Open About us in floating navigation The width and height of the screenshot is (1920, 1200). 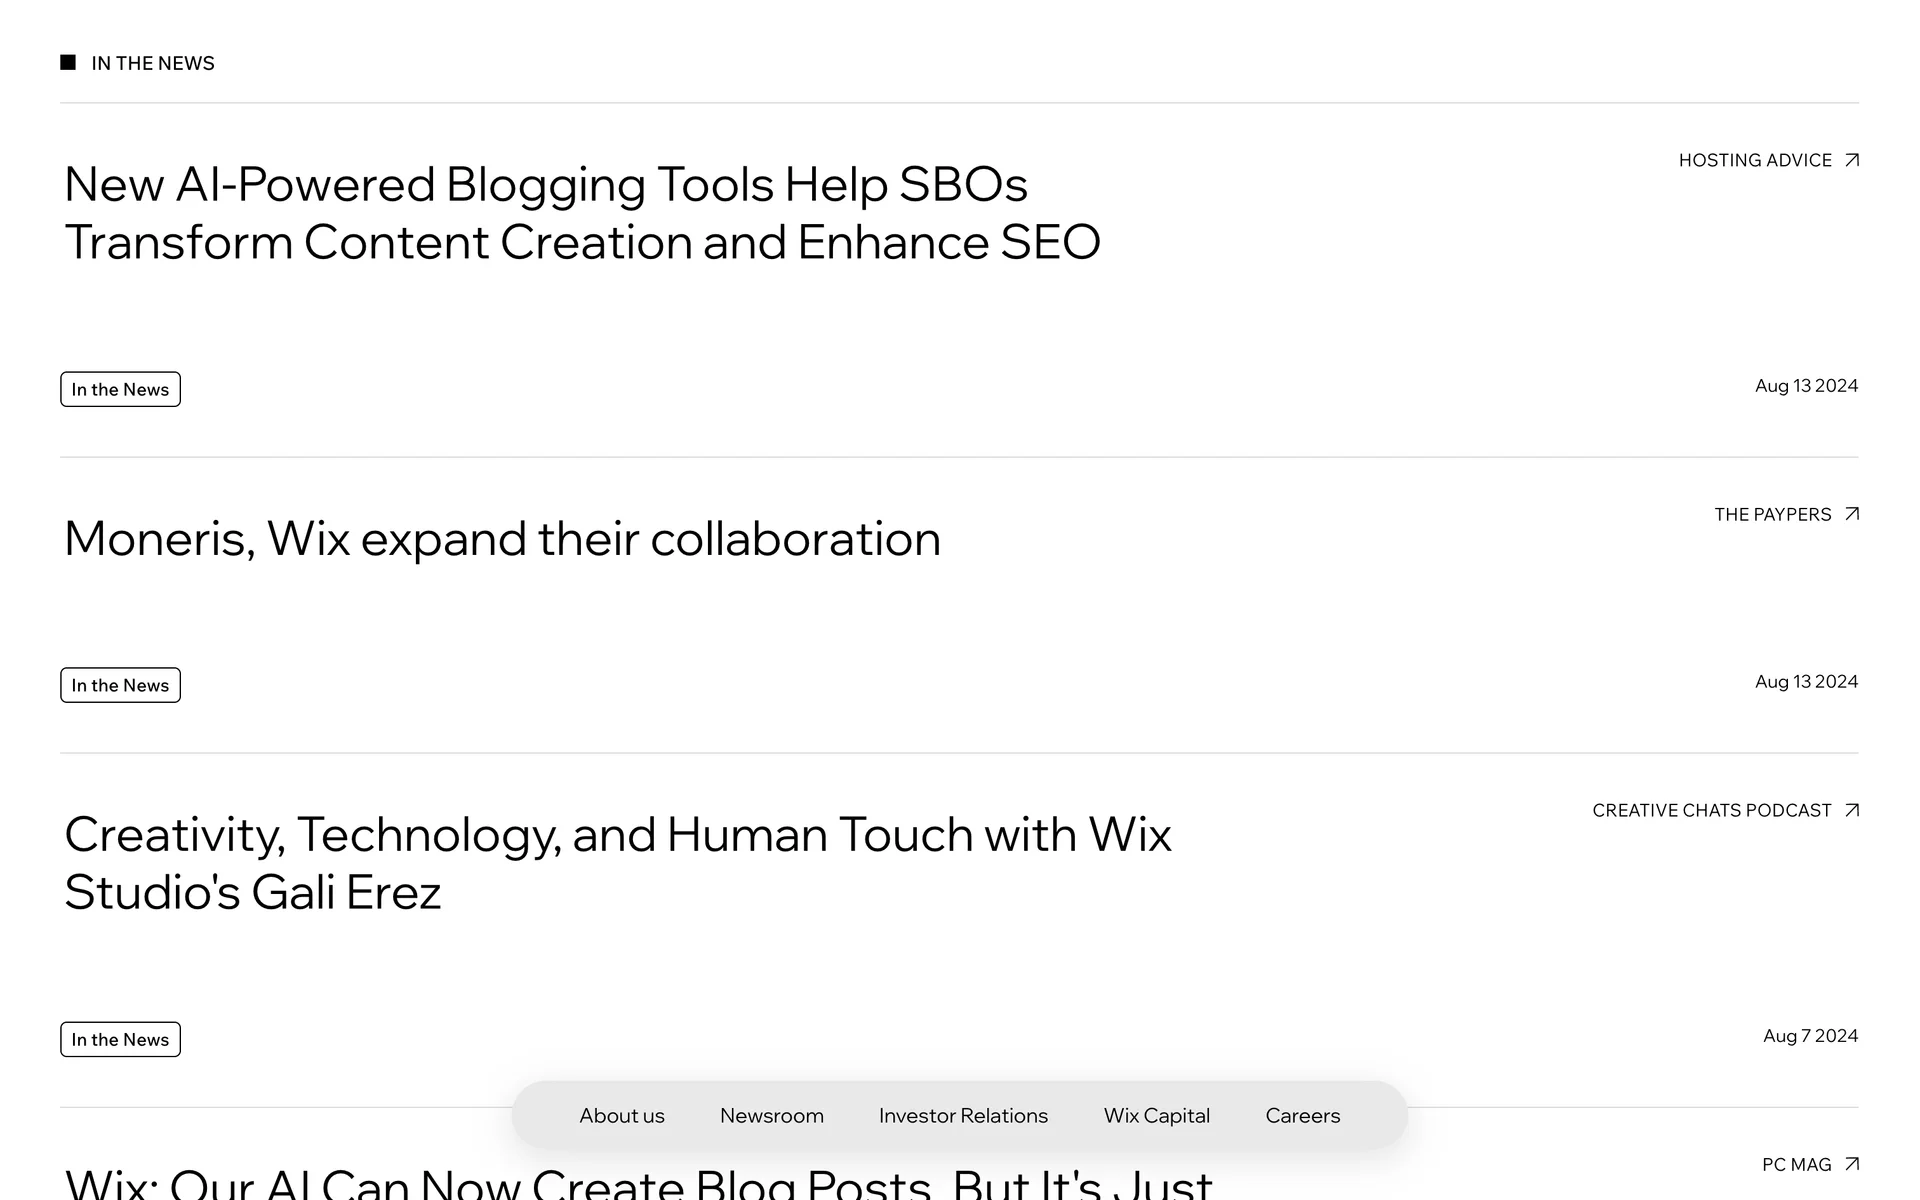click(622, 1115)
